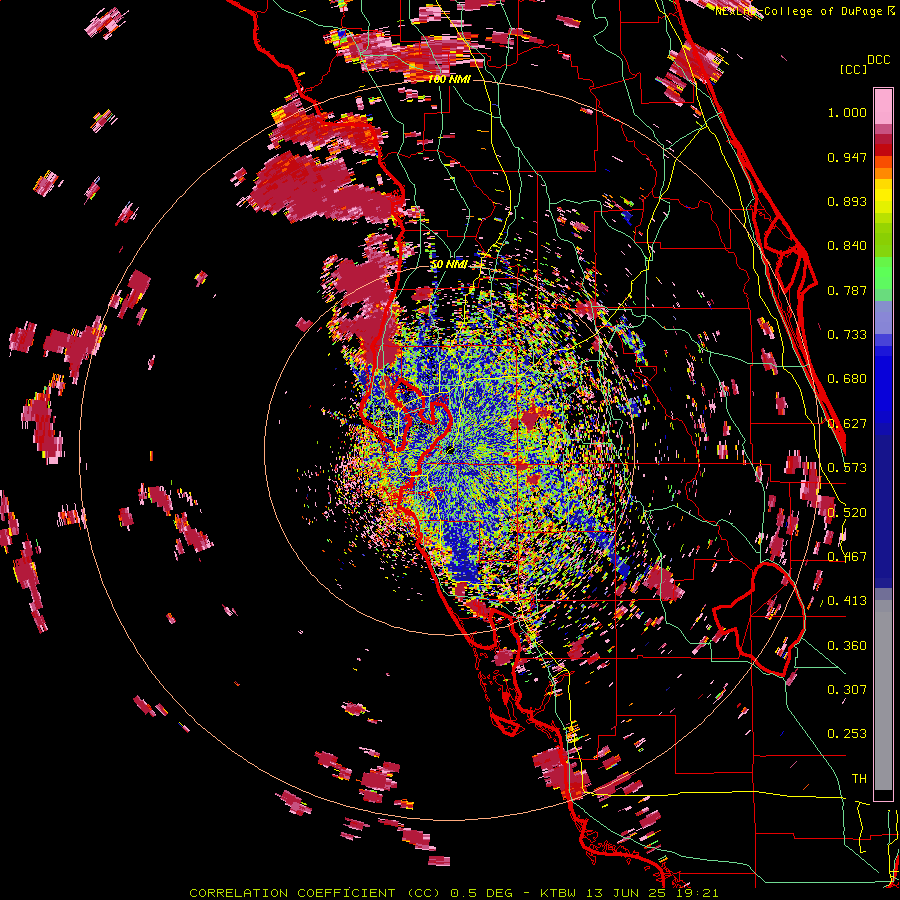Select the 0.360 scale value
900x900 pixels.
coord(847,646)
